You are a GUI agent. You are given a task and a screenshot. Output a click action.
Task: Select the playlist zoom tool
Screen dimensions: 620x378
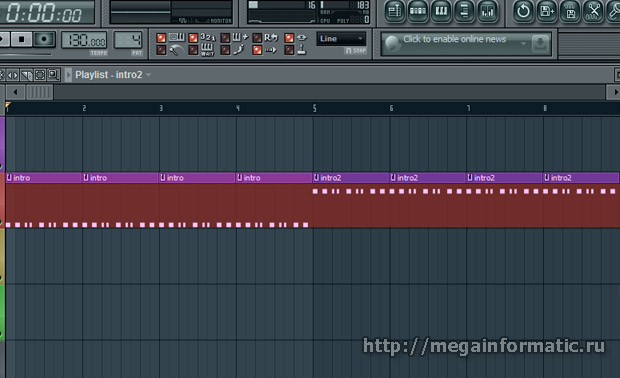tap(53, 74)
